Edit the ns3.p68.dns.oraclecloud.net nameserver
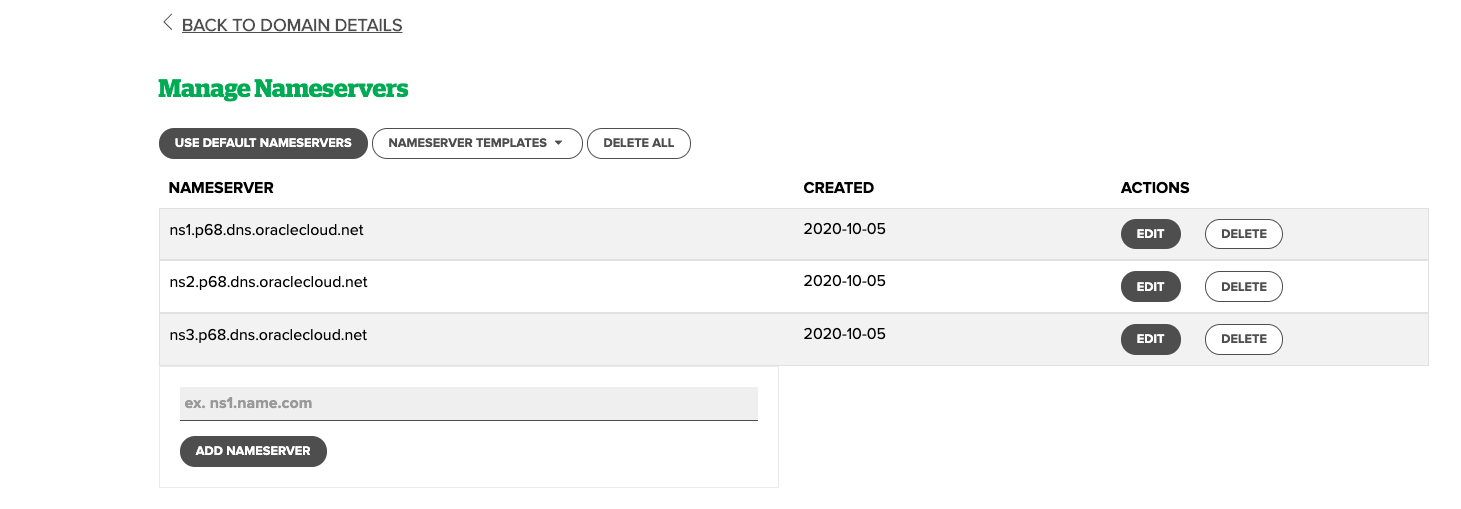This screenshot has height=509, width=1461. (x=1150, y=339)
